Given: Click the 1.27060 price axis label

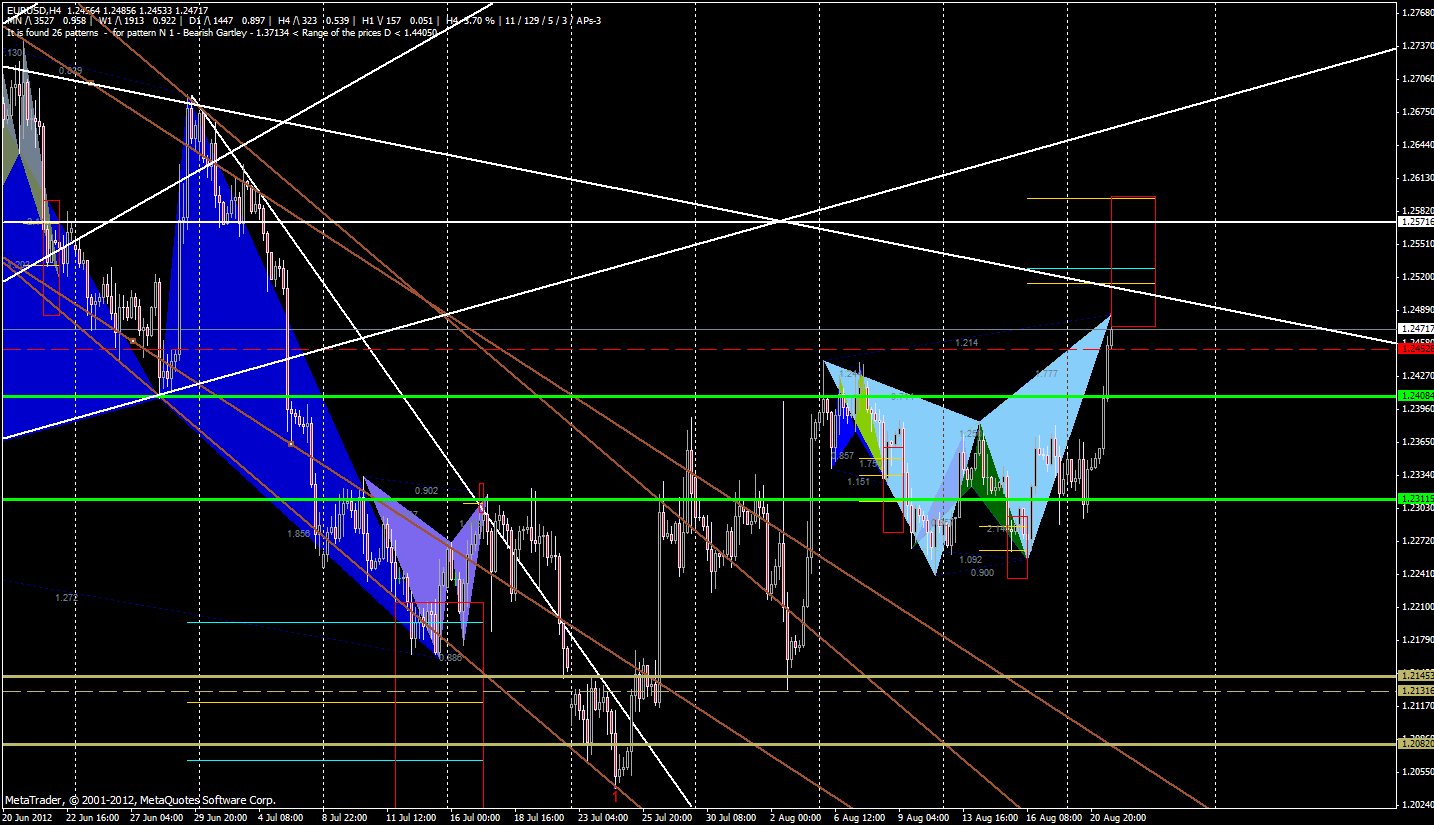Looking at the screenshot, I should coord(1416,79).
